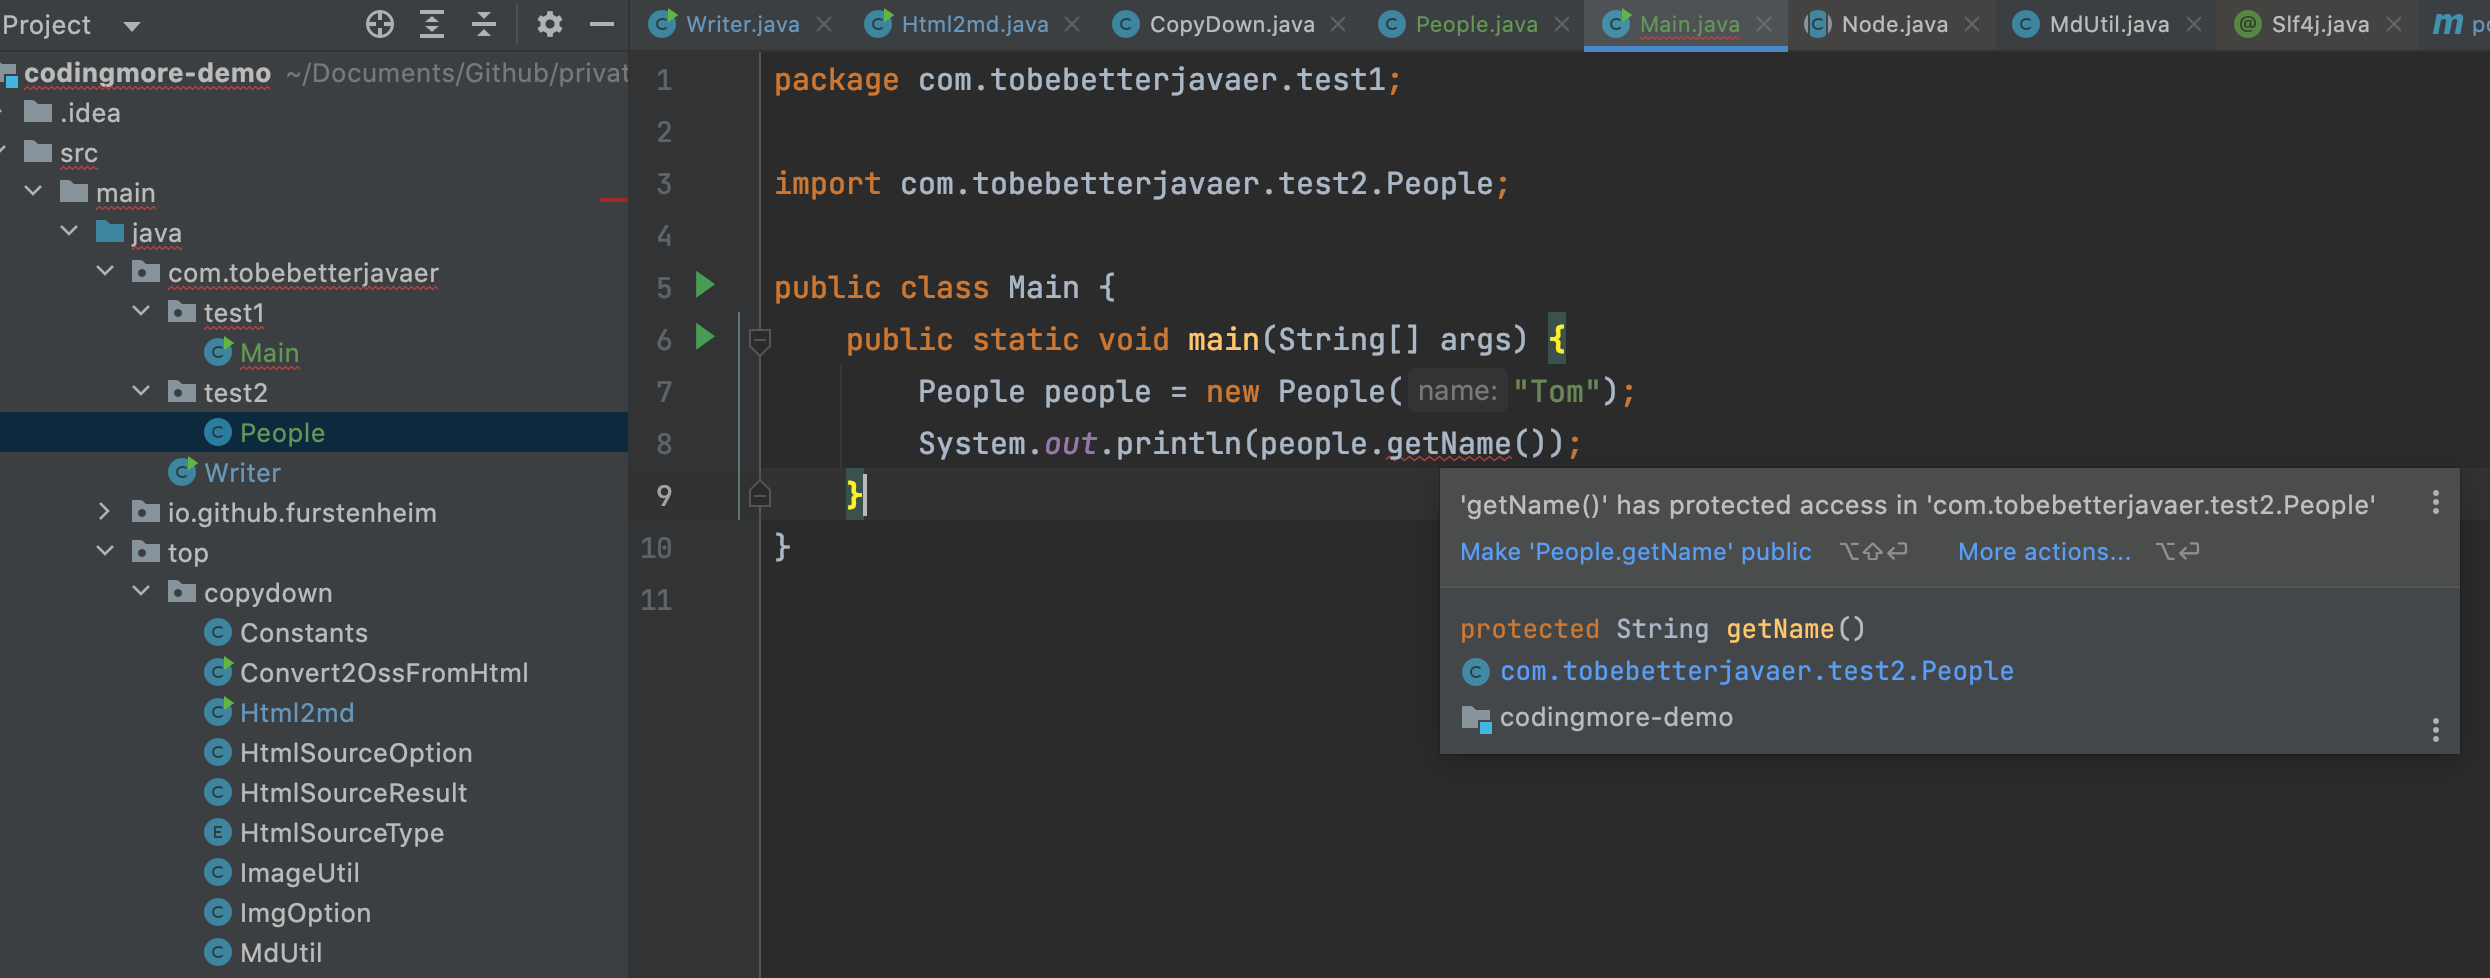Hide the Project panel with minus icon

[602, 24]
